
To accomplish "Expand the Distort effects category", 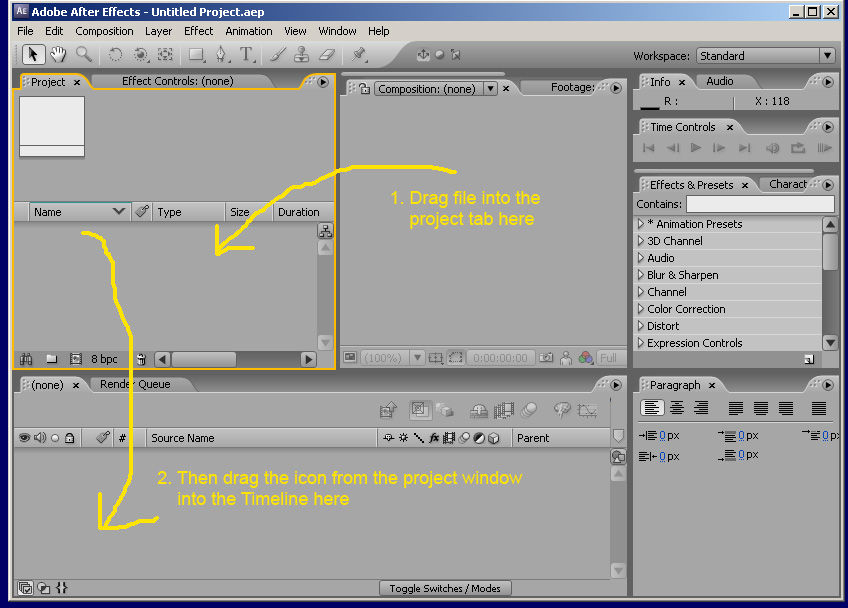I will click(640, 326).
